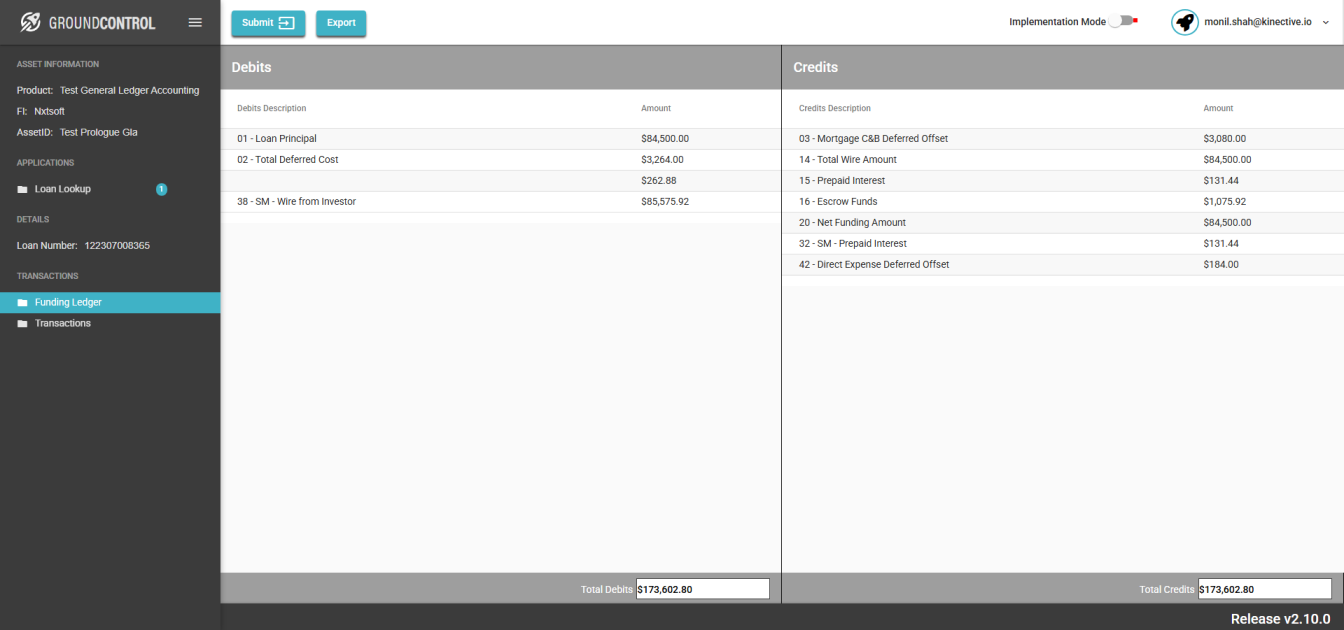Click the Credits Amount column header
Screen dimensions: 1344x630
(x=1218, y=108)
